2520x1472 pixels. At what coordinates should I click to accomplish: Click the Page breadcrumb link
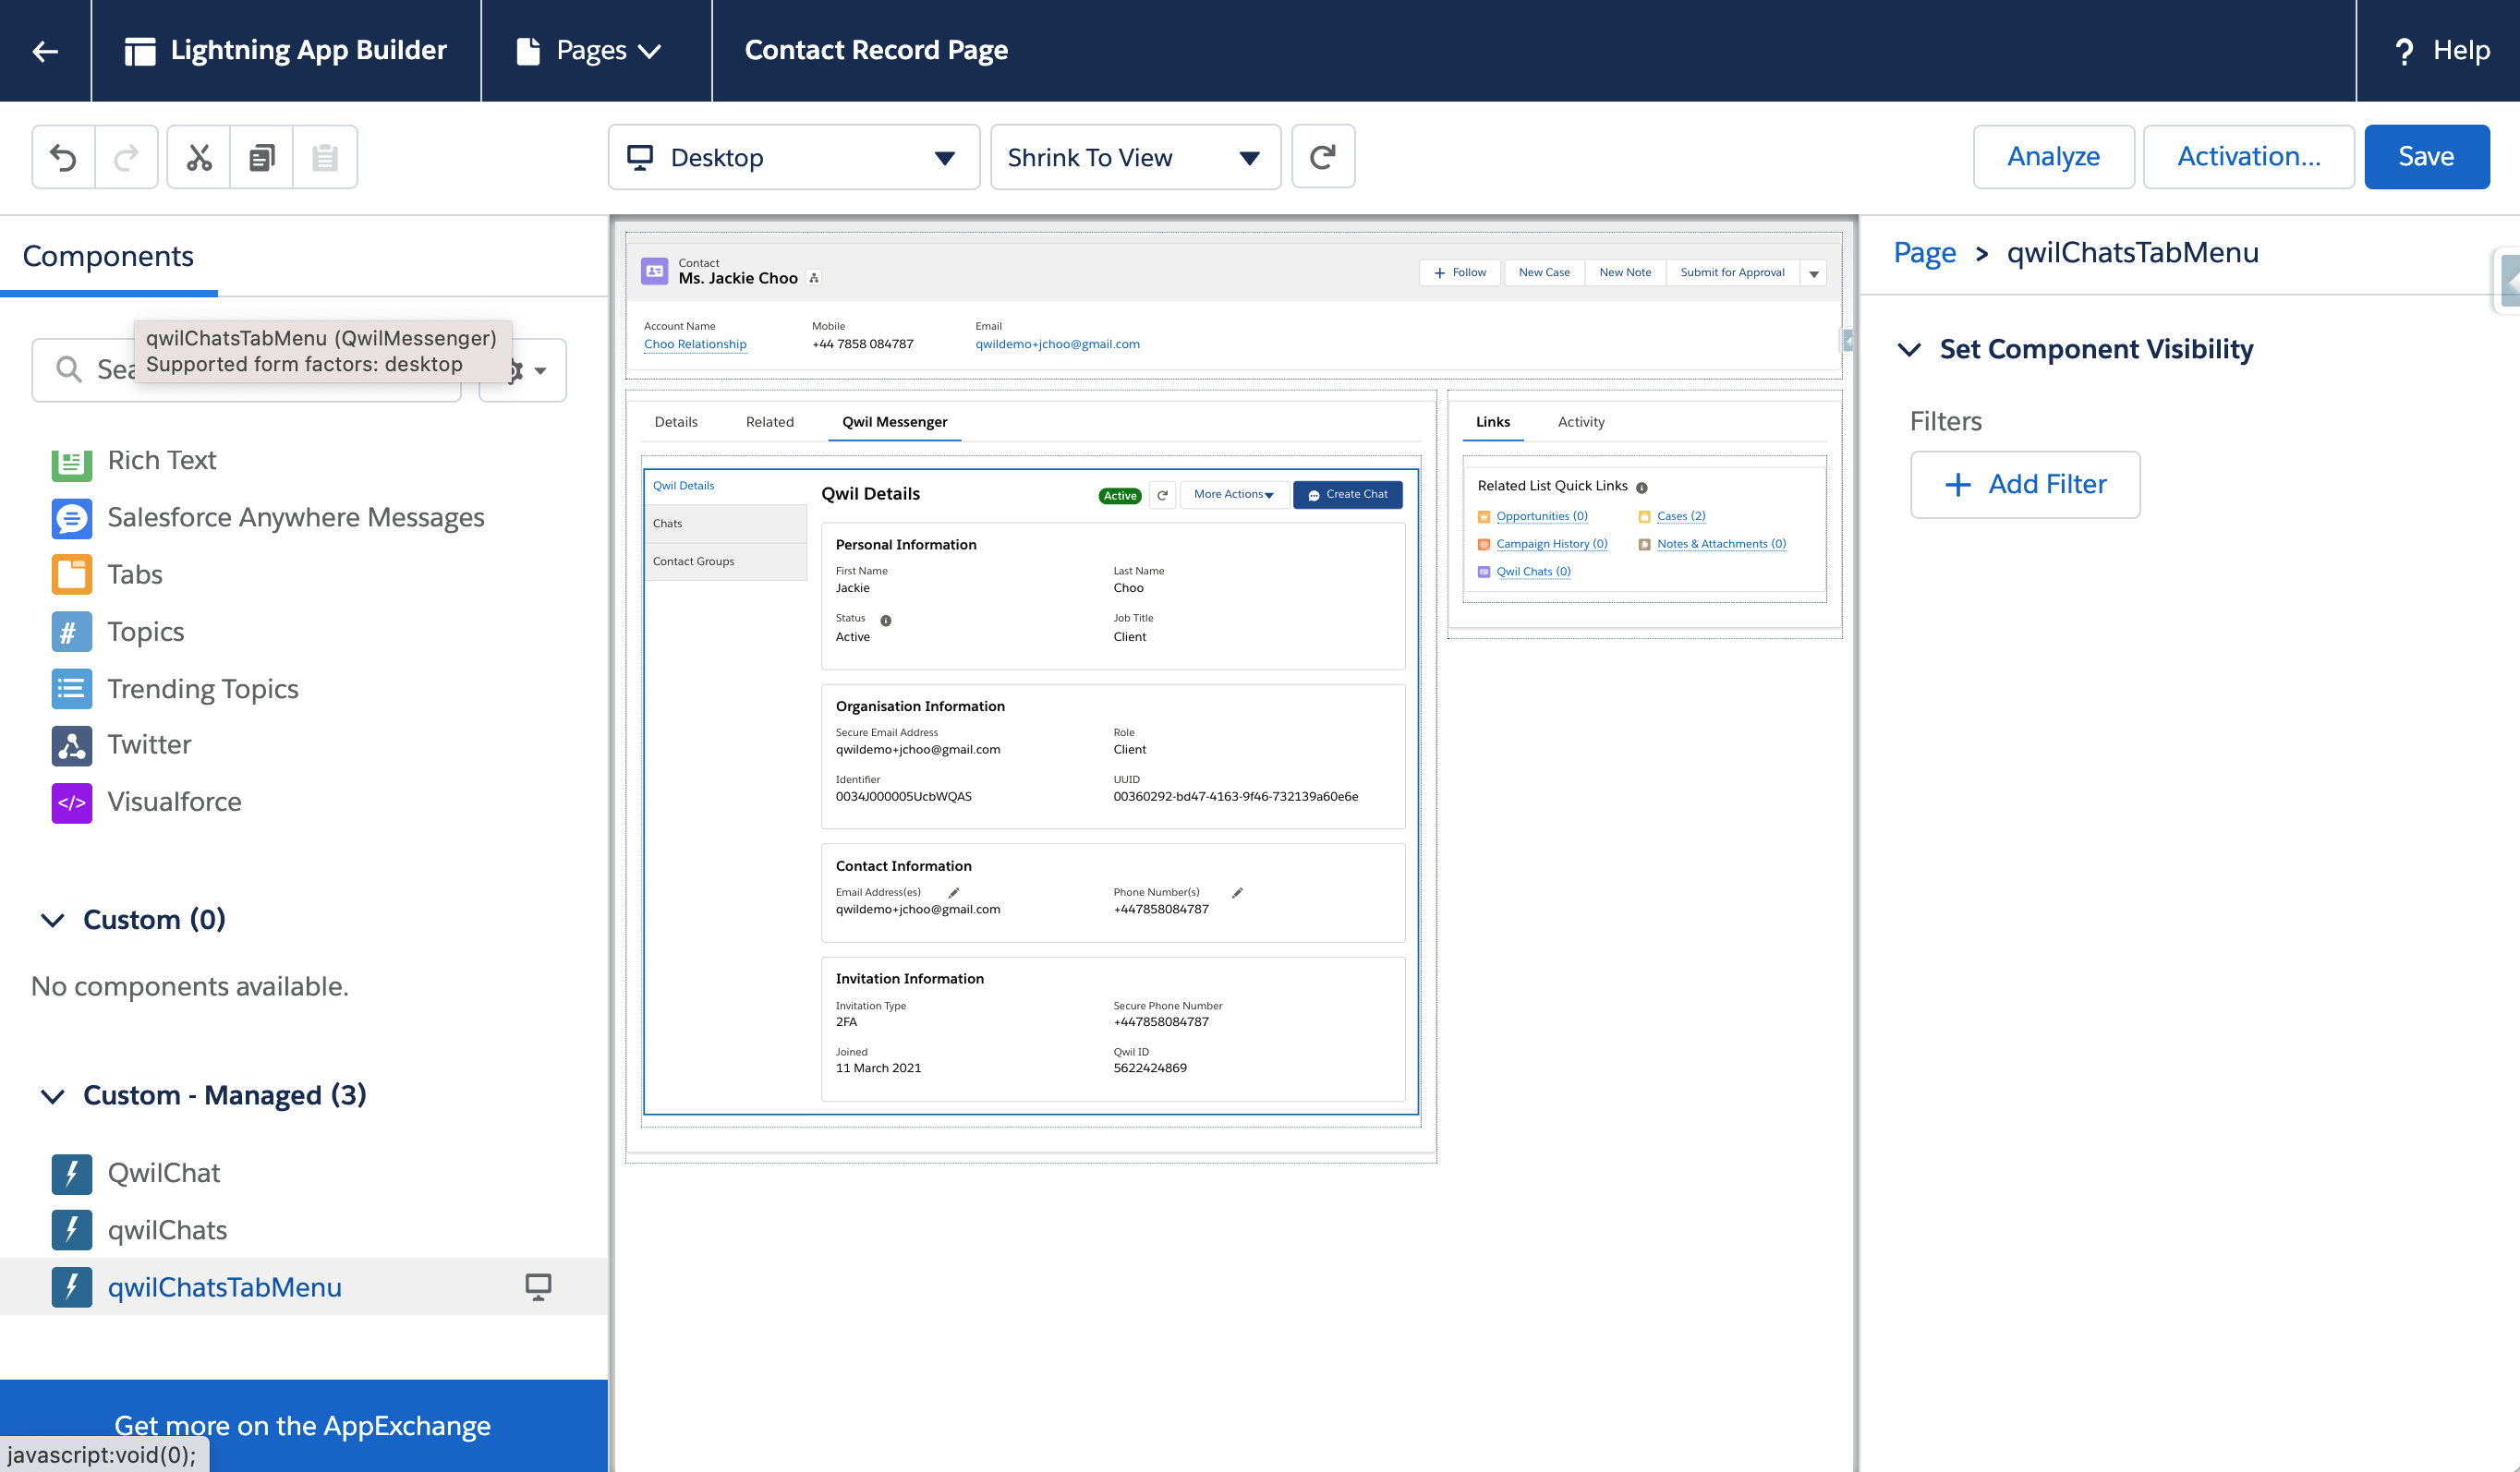coord(1924,253)
